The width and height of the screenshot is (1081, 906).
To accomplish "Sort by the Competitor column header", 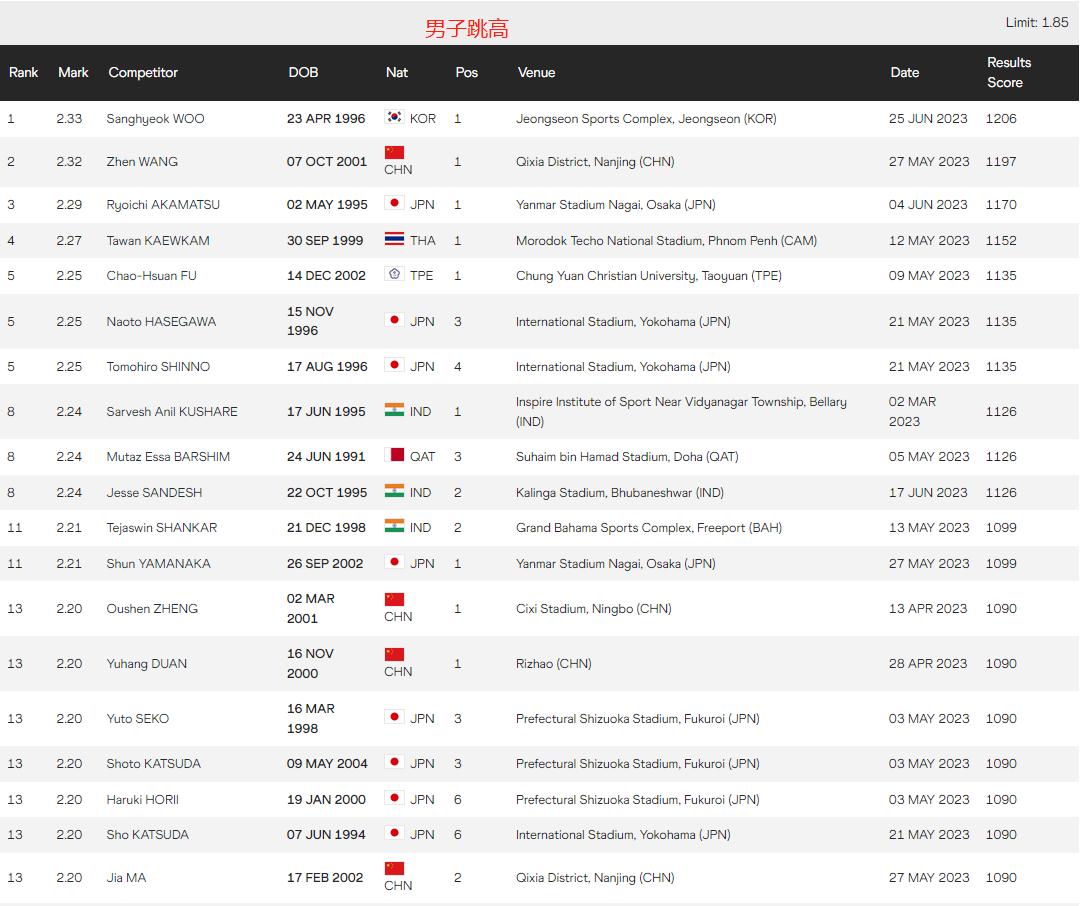I will click(143, 72).
